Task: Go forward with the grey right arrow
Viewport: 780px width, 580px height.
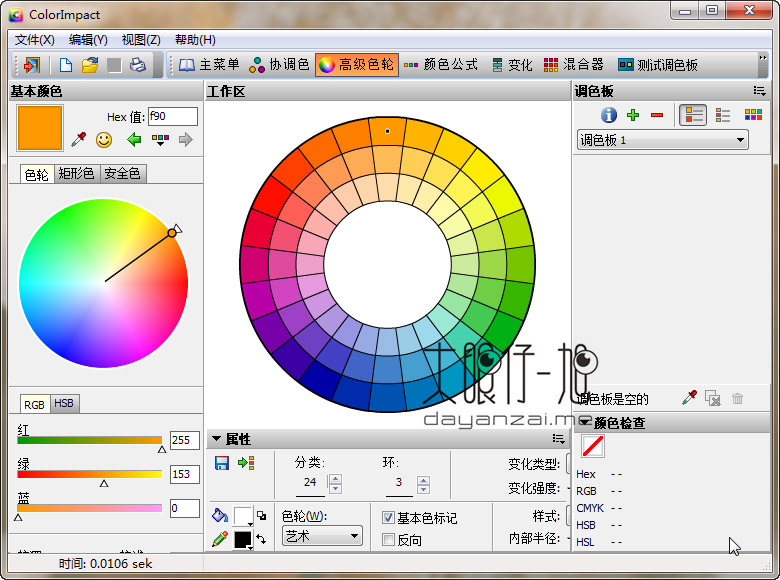Action: (x=186, y=140)
